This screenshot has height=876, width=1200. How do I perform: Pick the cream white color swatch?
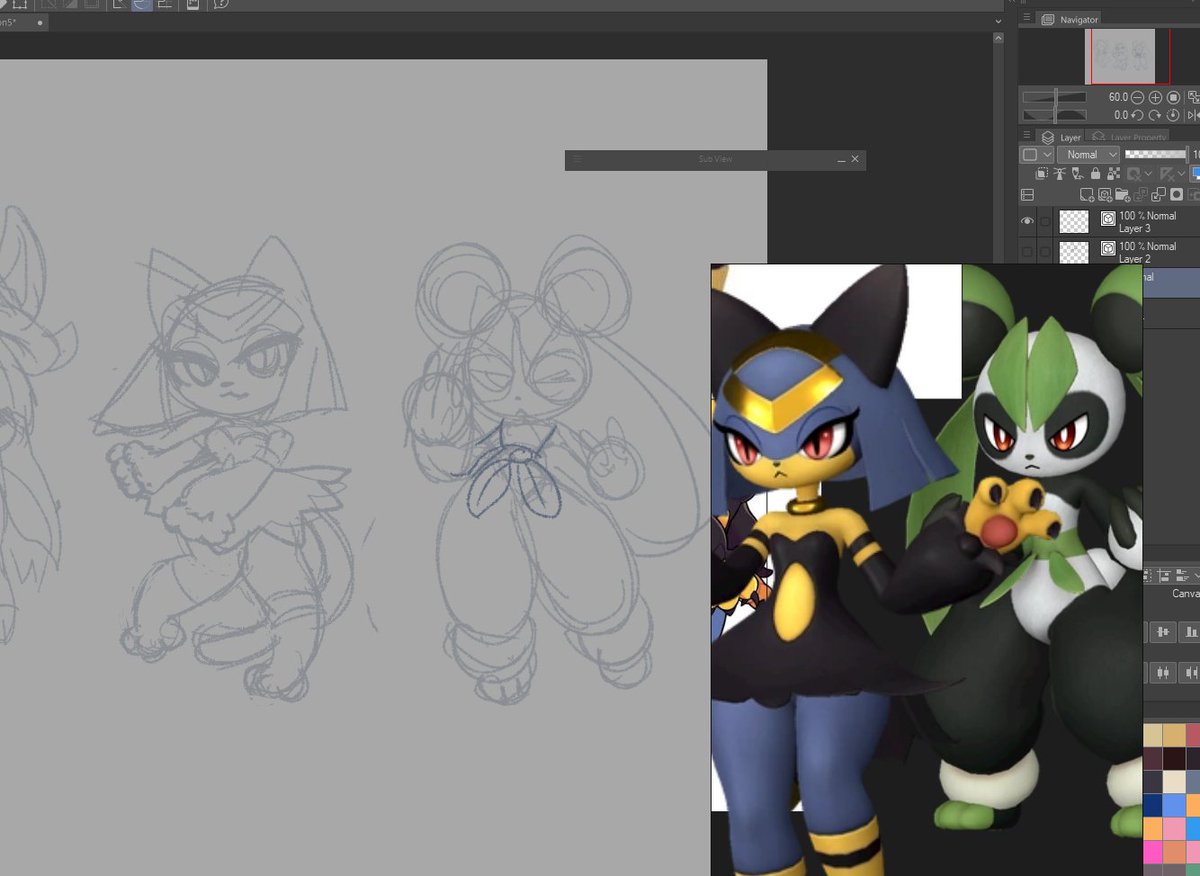tap(1174, 782)
